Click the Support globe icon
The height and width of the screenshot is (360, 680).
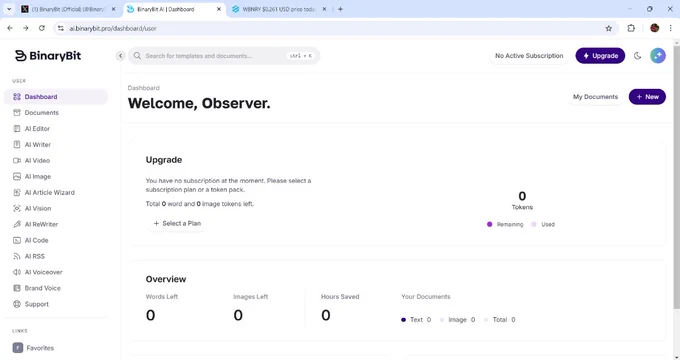(17, 304)
